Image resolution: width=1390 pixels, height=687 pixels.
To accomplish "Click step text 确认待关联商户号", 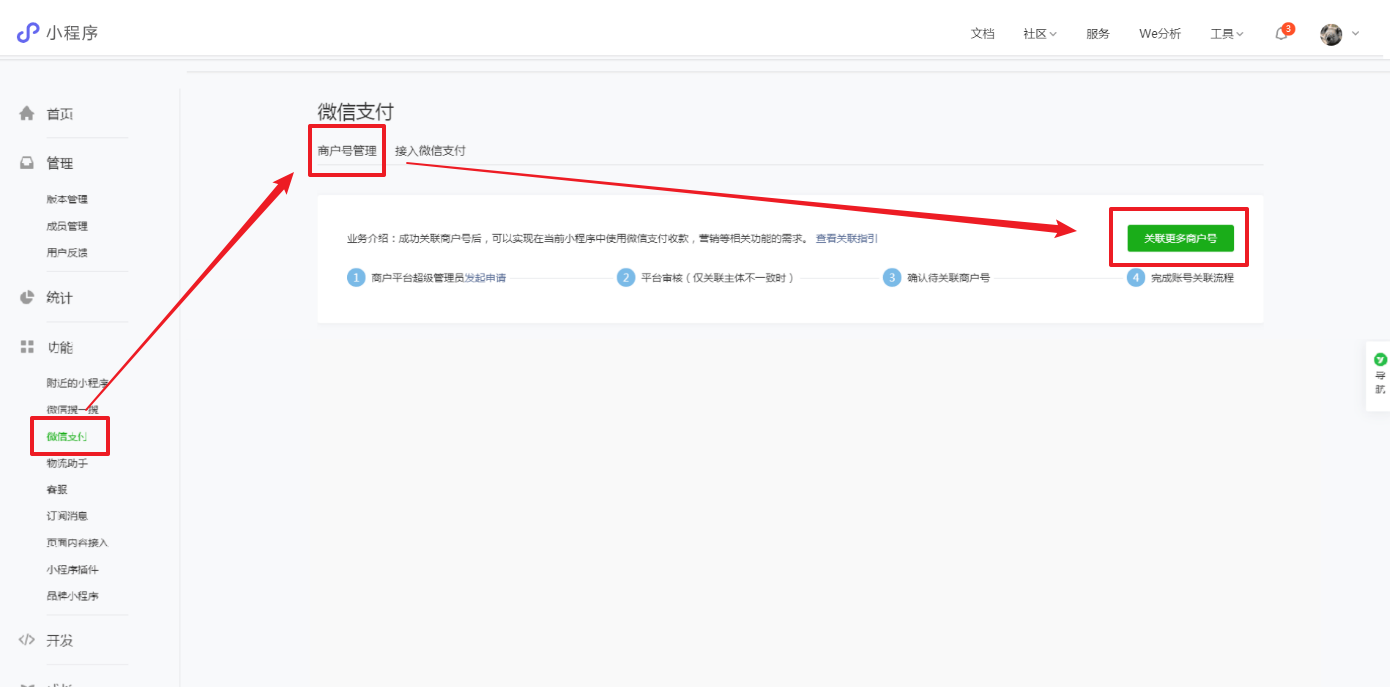I will pyautogui.click(x=948, y=278).
